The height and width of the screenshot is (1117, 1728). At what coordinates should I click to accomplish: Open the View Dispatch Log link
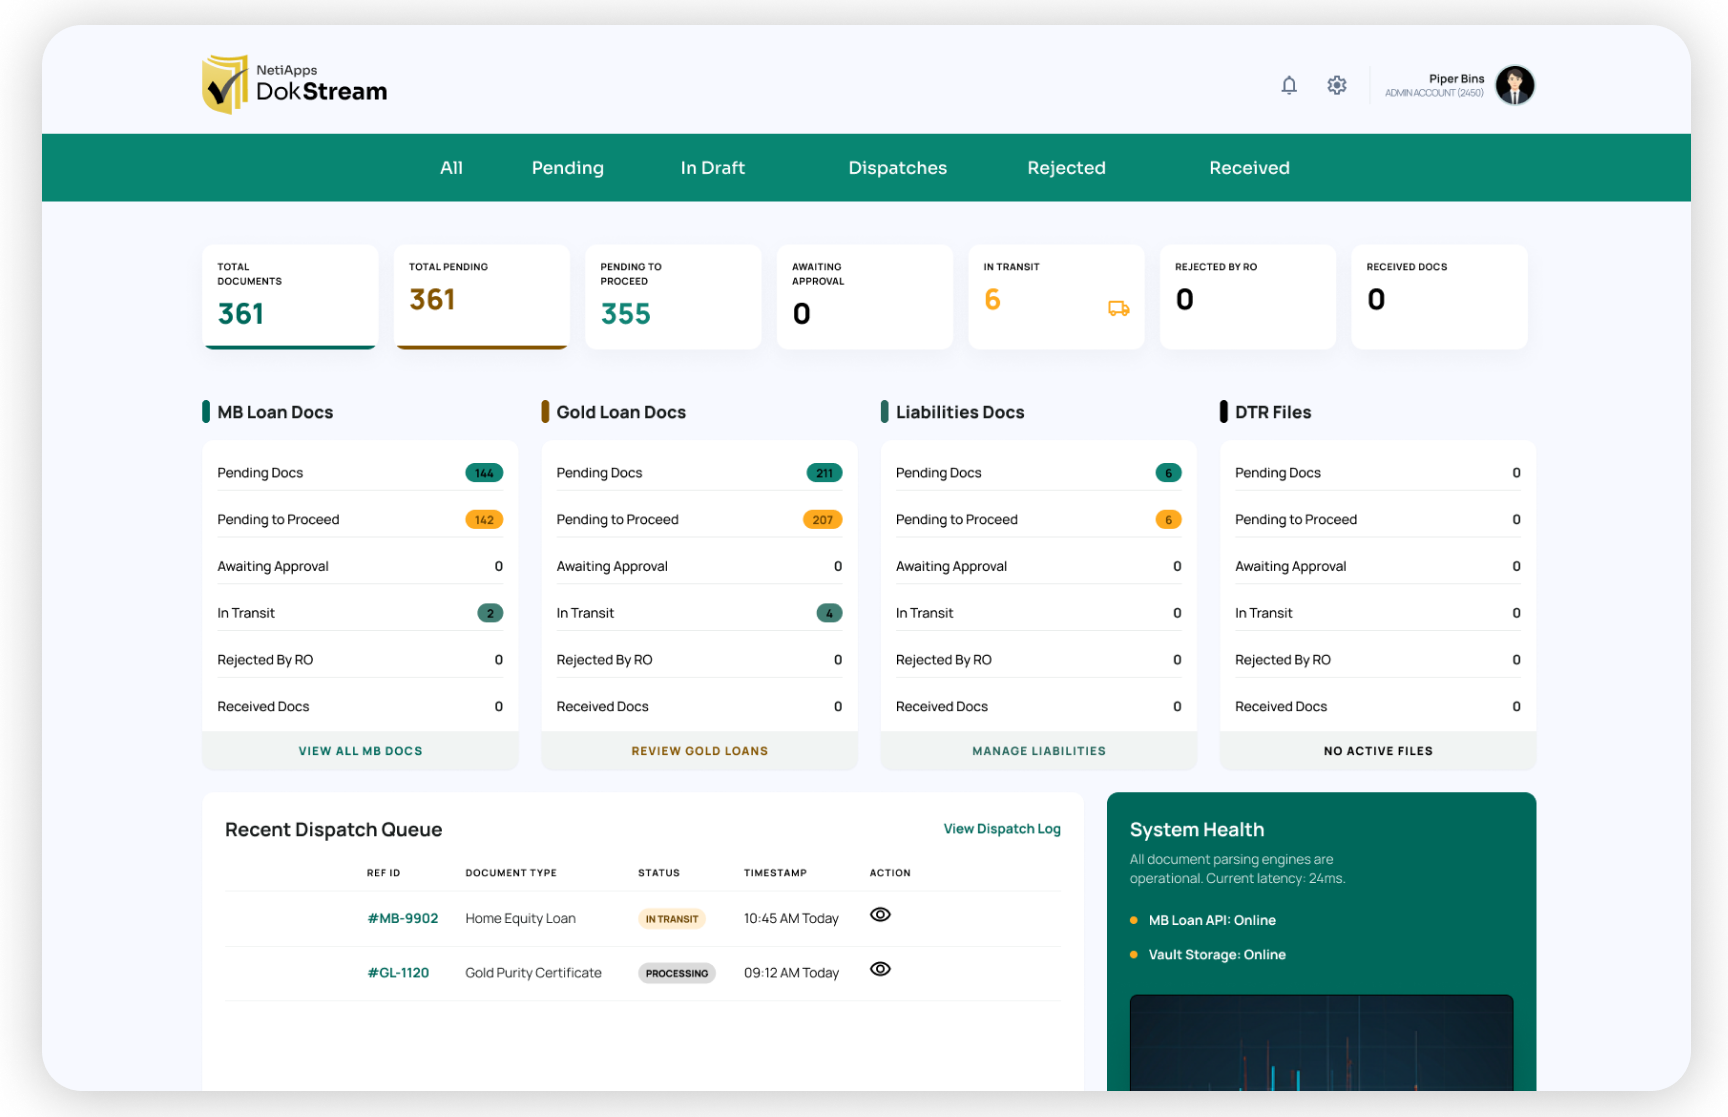click(1001, 829)
